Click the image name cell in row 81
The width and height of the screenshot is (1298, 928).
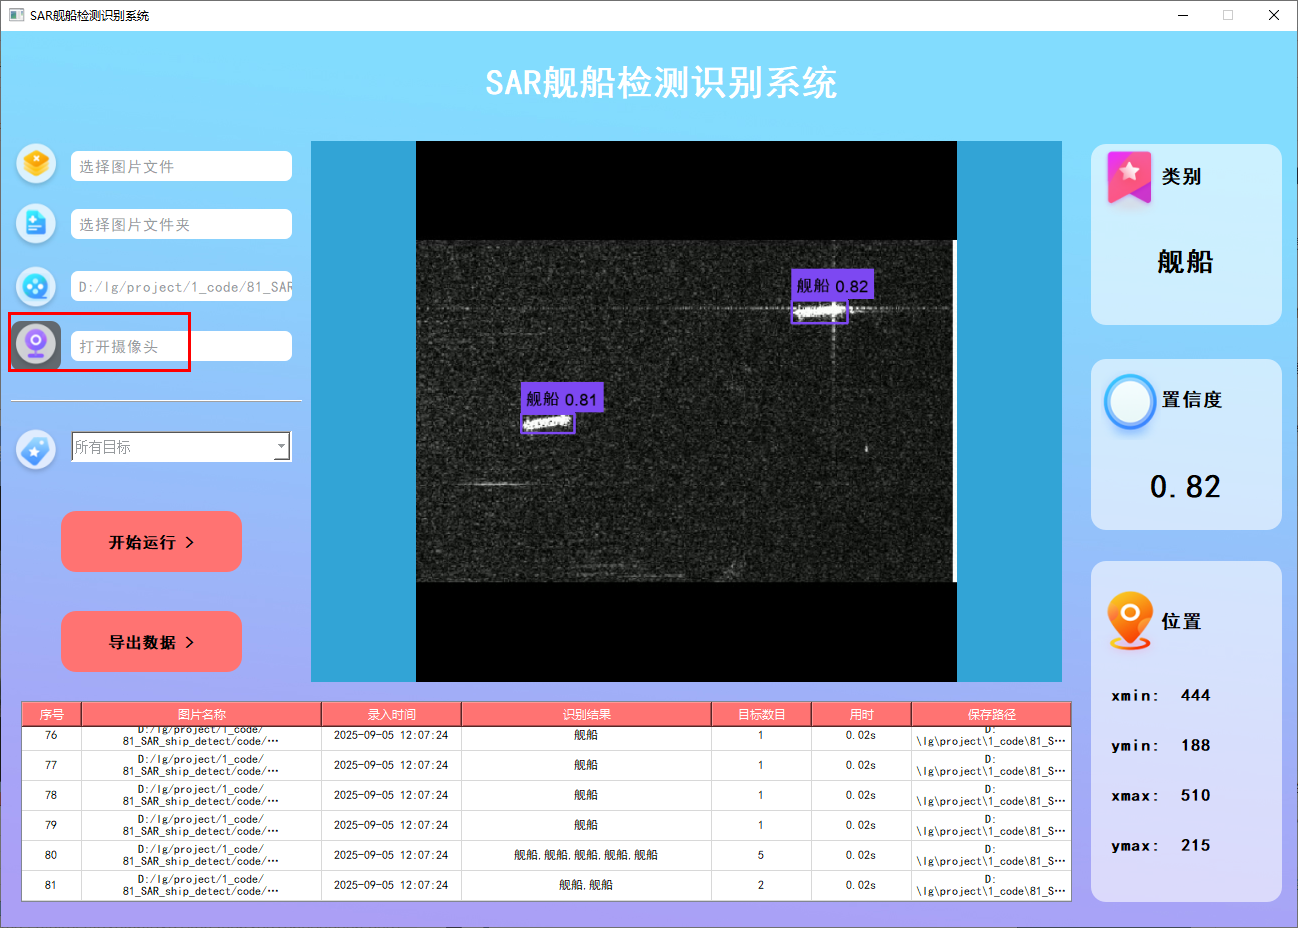coord(201,885)
